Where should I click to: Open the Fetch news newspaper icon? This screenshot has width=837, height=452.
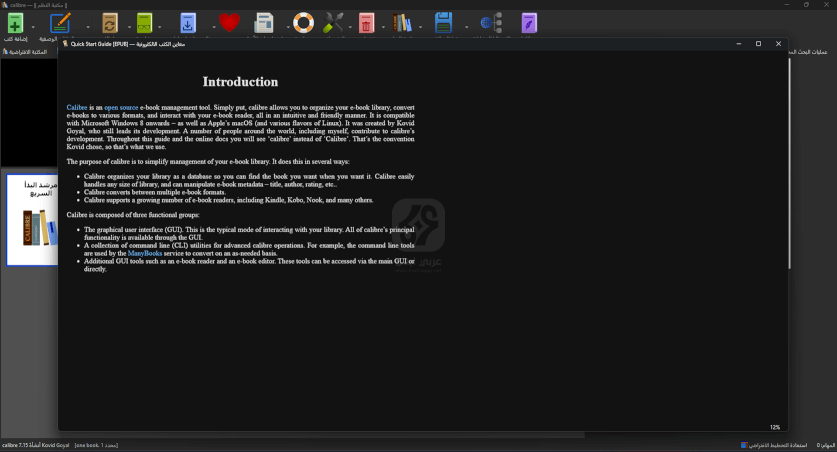click(264, 23)
